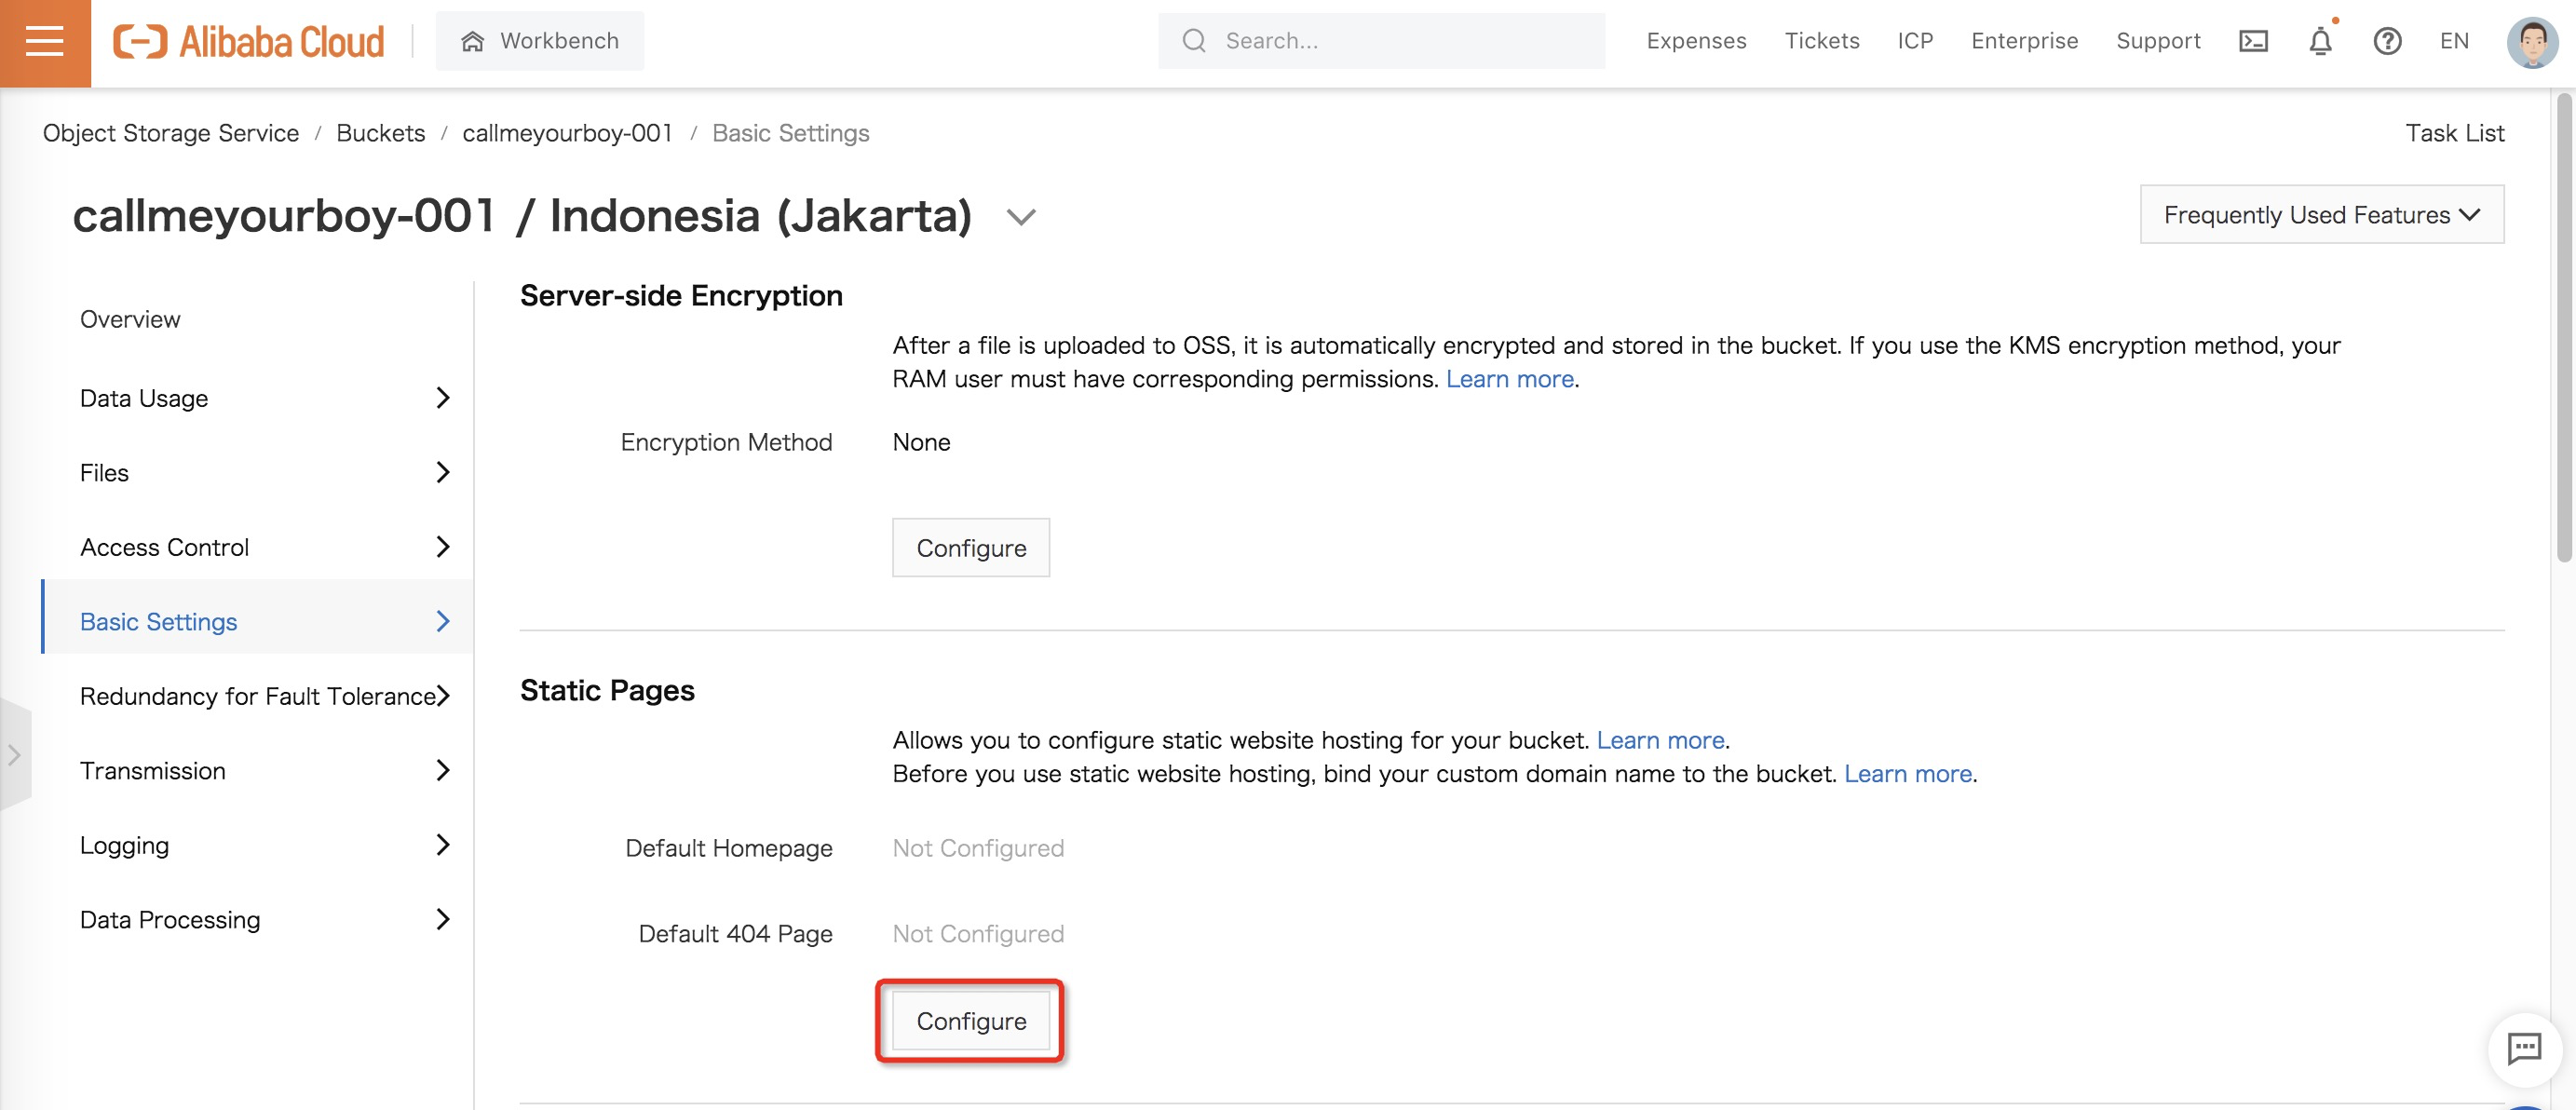2576x1110 pixels.
Task: Open the notifications bell
Action: click(x=2320, y=41)
